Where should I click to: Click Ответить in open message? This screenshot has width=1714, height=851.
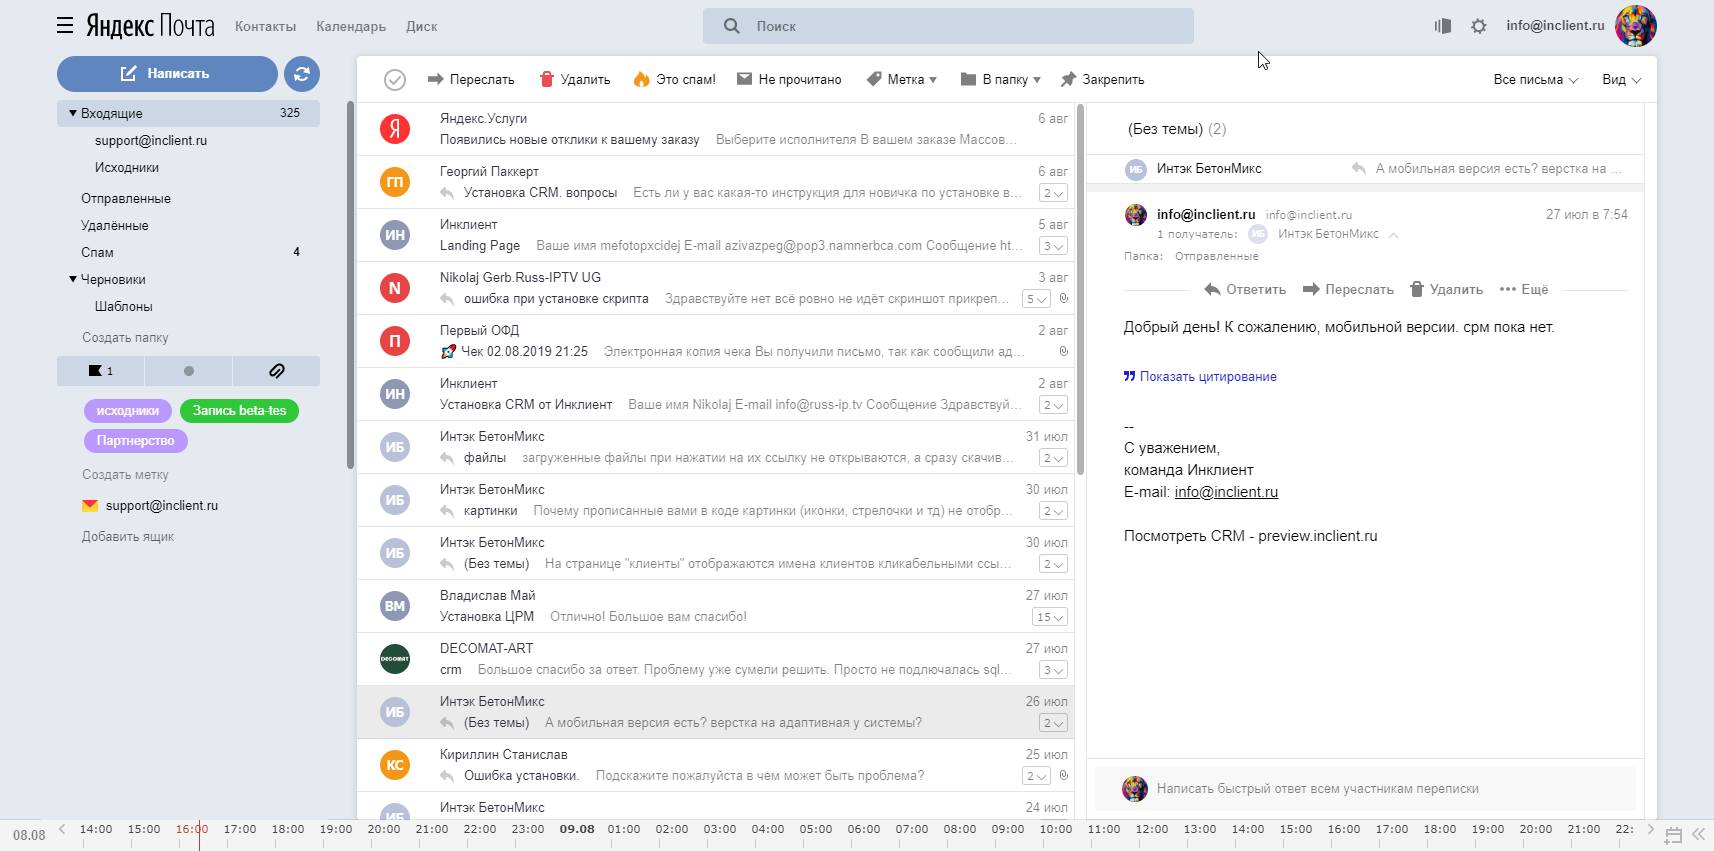(x=1245, y=289)
